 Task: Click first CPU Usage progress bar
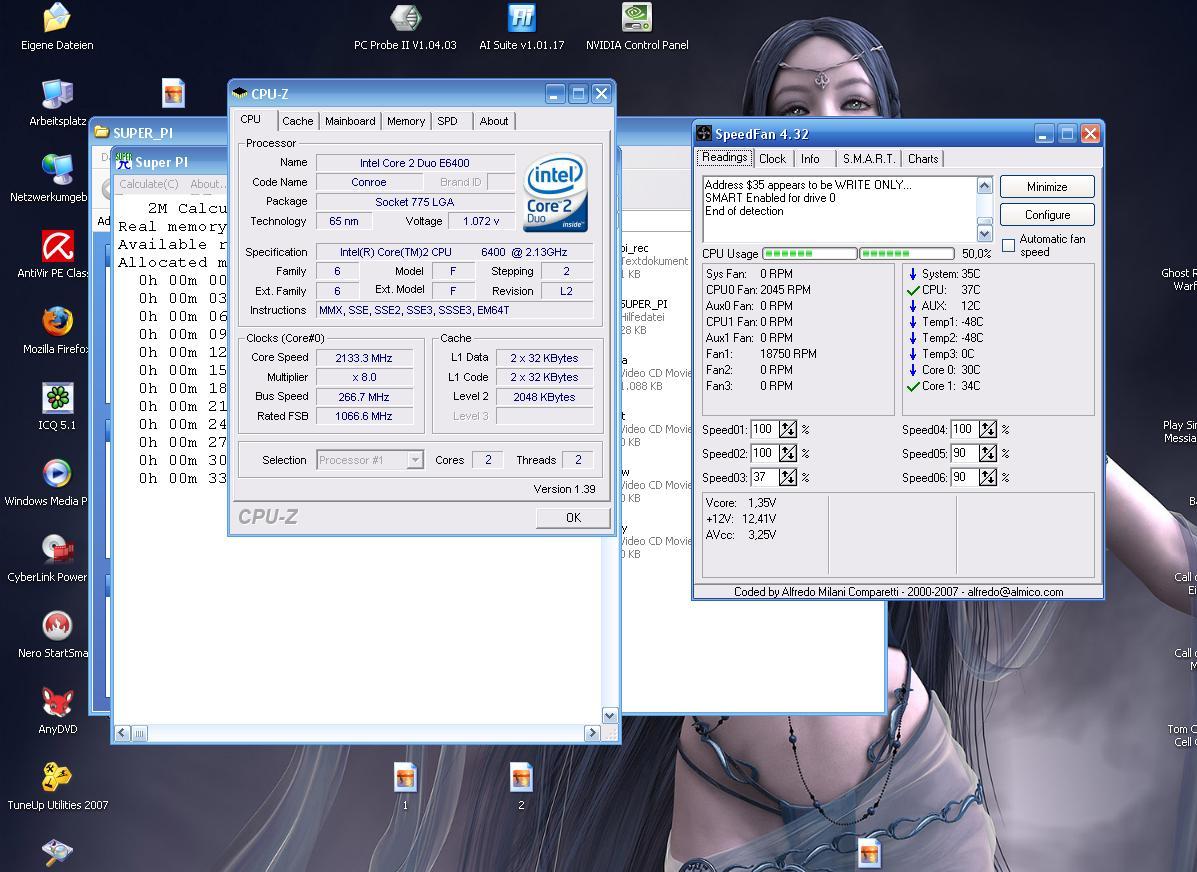[809, 254]
